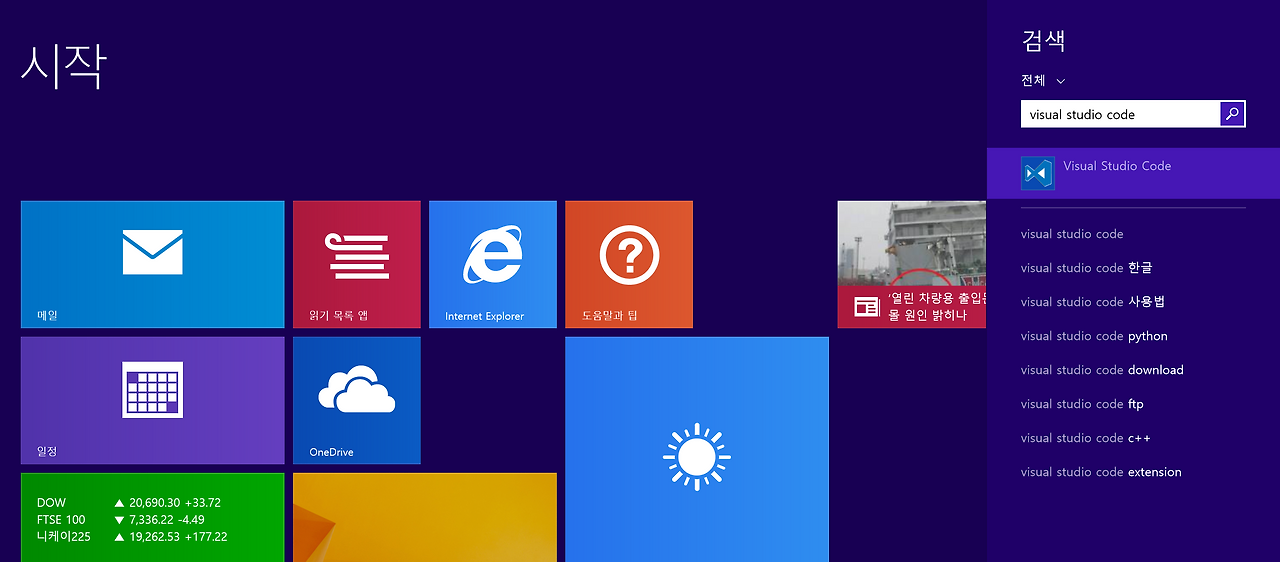Open the yellow Desktop tile
Viewport: 1280px width, 562px height.
coord(425,517)
